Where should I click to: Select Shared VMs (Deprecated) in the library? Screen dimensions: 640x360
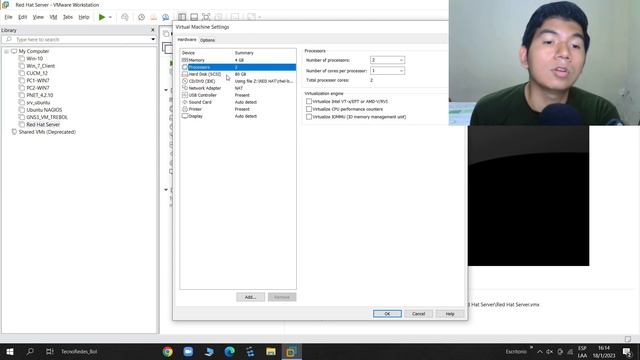tap(47, 132)
